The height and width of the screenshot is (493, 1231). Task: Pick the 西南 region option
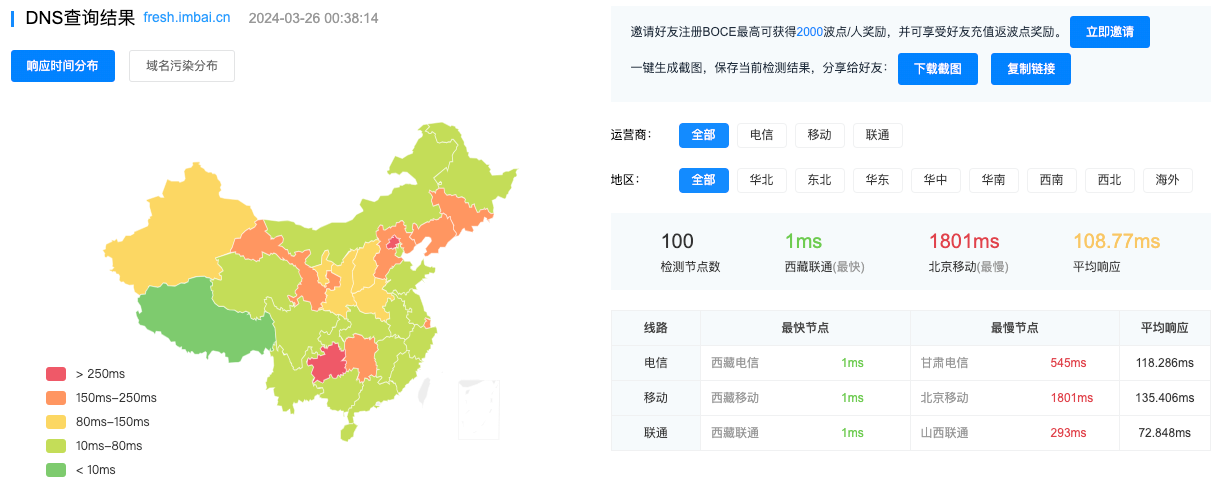1051,180
